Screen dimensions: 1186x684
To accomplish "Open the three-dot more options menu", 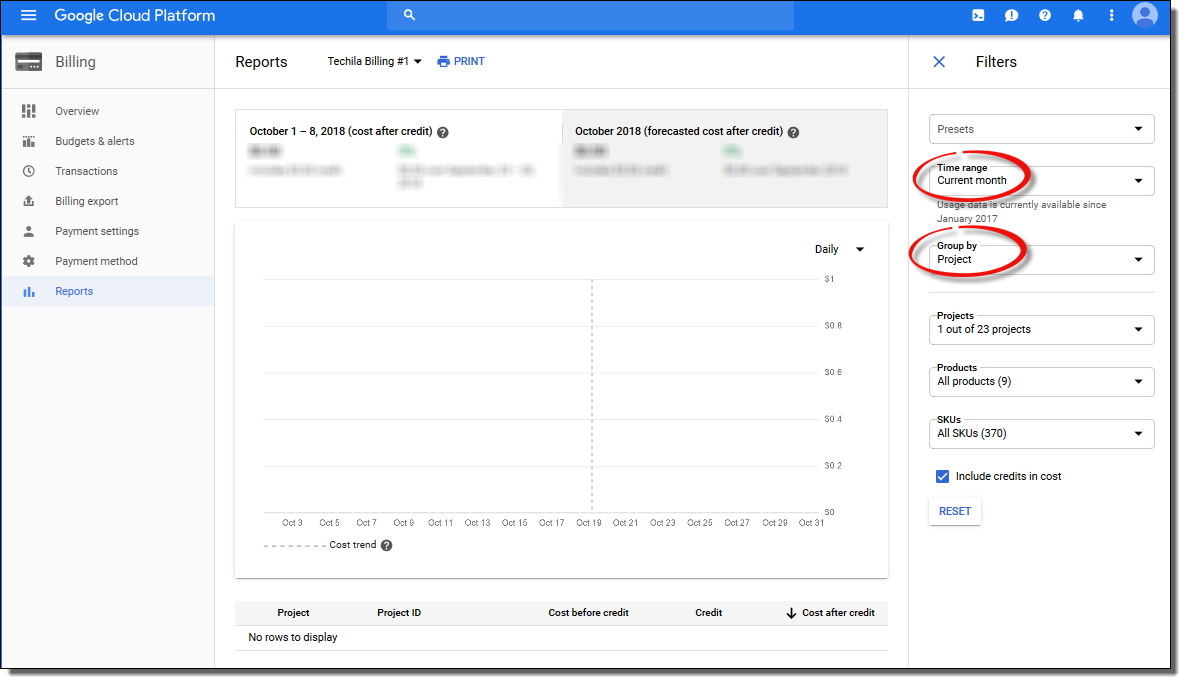I will click(1111, 16).
